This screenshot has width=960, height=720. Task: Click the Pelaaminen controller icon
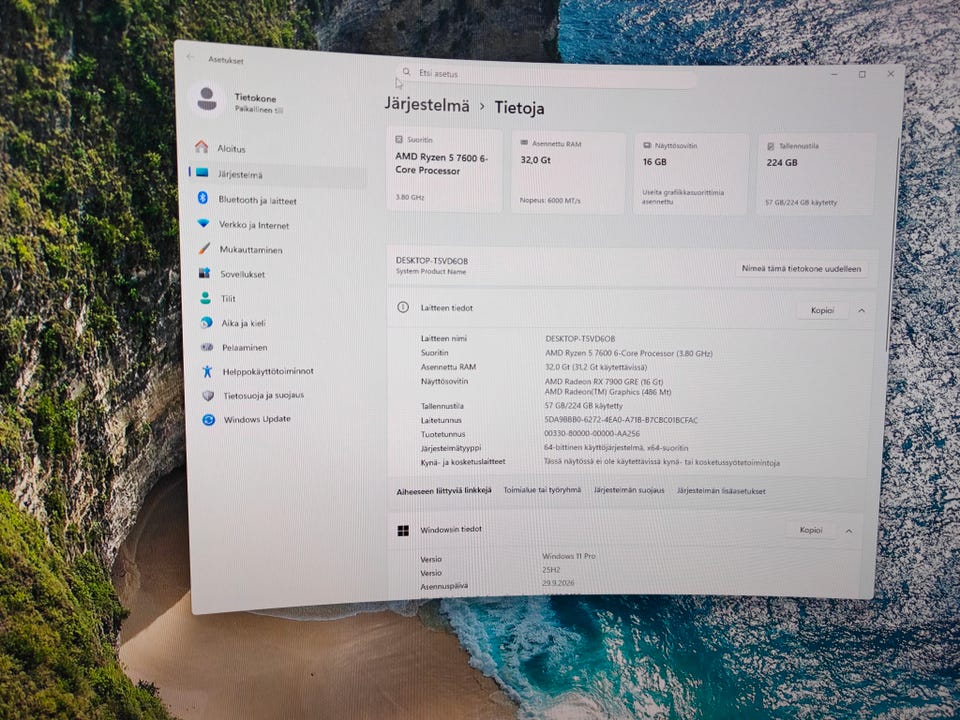pyautogui.click(x=207, y=347)
